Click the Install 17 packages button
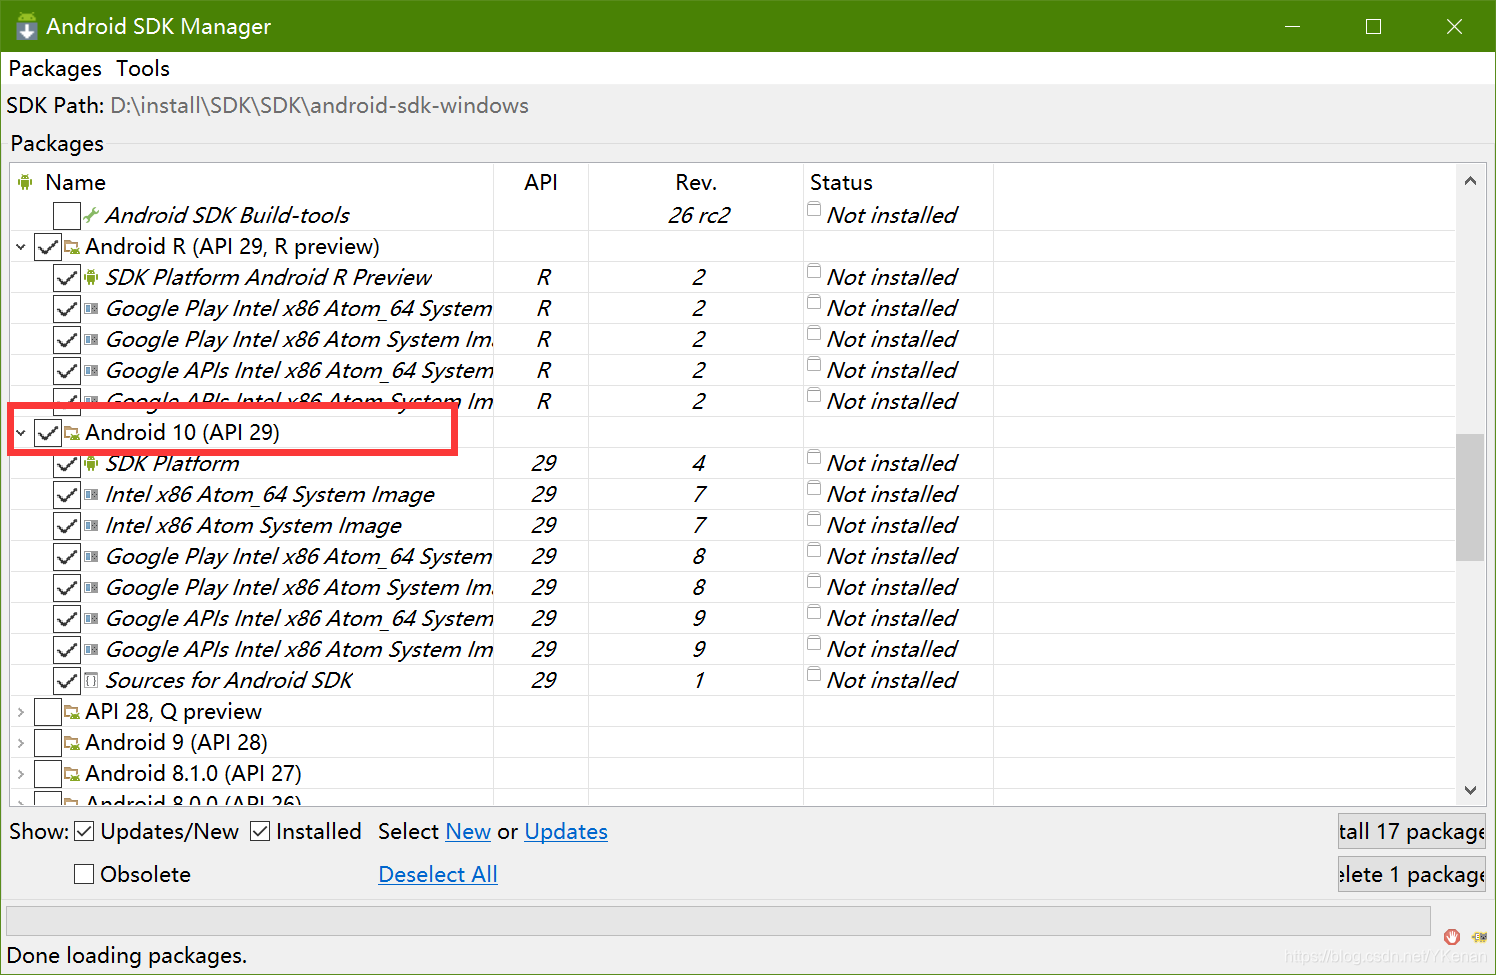This screenshot has height=975, width=1496. (1411, 831)
